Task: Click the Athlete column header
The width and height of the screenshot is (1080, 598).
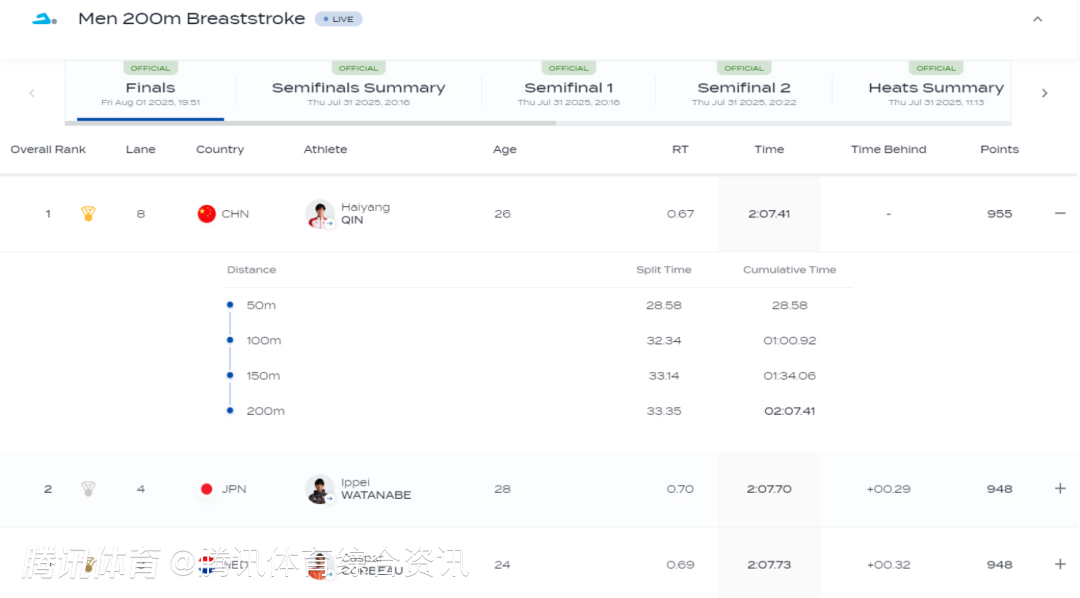Action: [x=325, y=150]
